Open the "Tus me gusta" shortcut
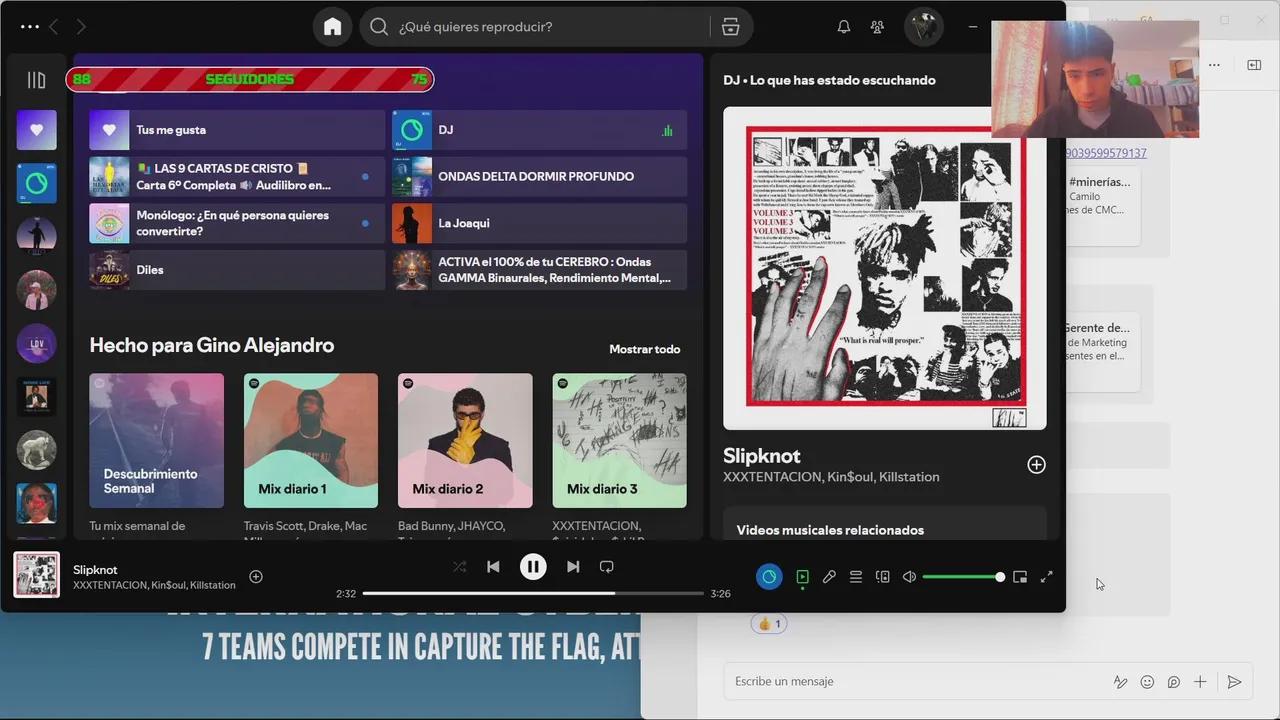This screenshot has height=720, width=1280. tap(237, 130)
